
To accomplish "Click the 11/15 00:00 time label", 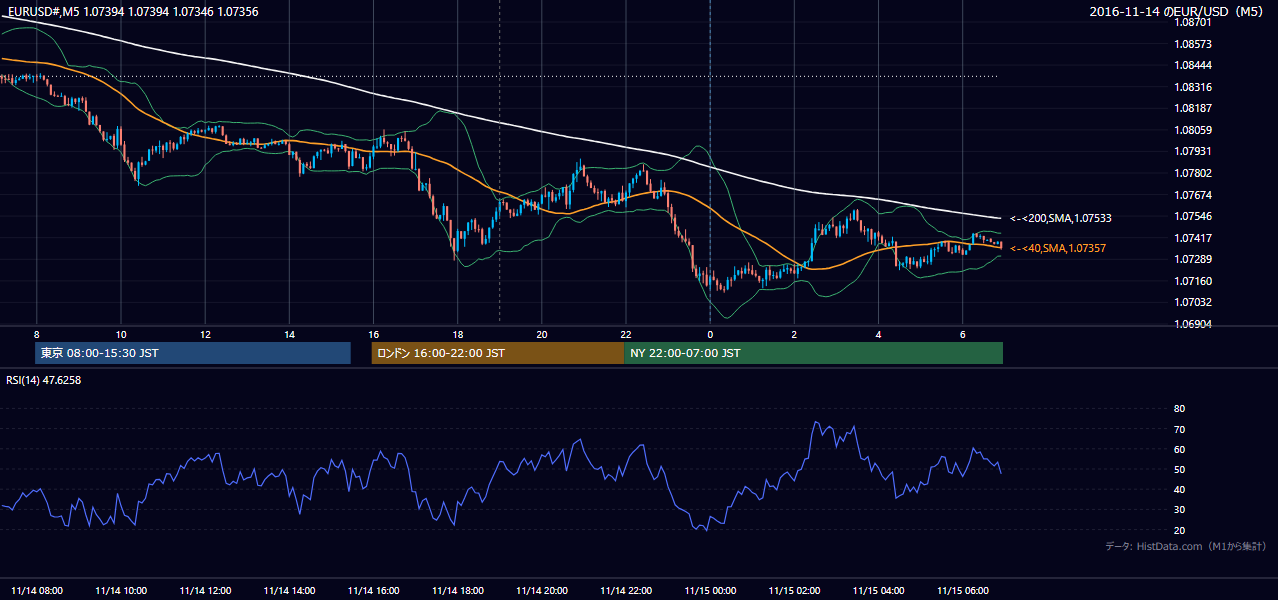I will coord(710,590).
